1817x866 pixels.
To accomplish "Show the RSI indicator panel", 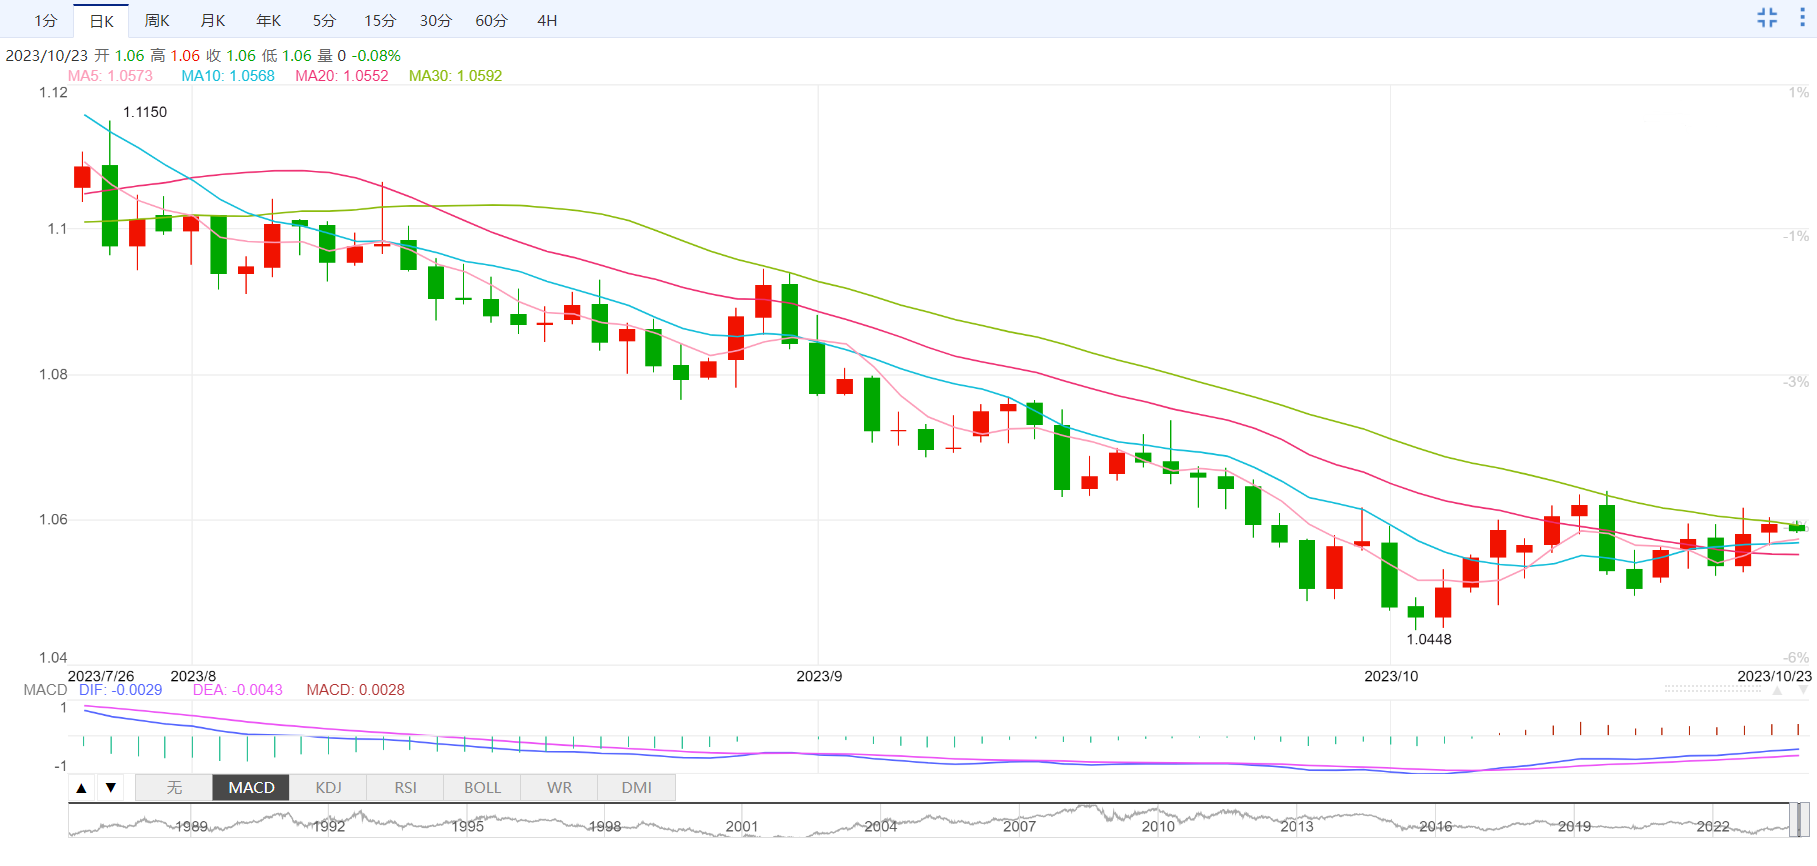I will [405, 788].
